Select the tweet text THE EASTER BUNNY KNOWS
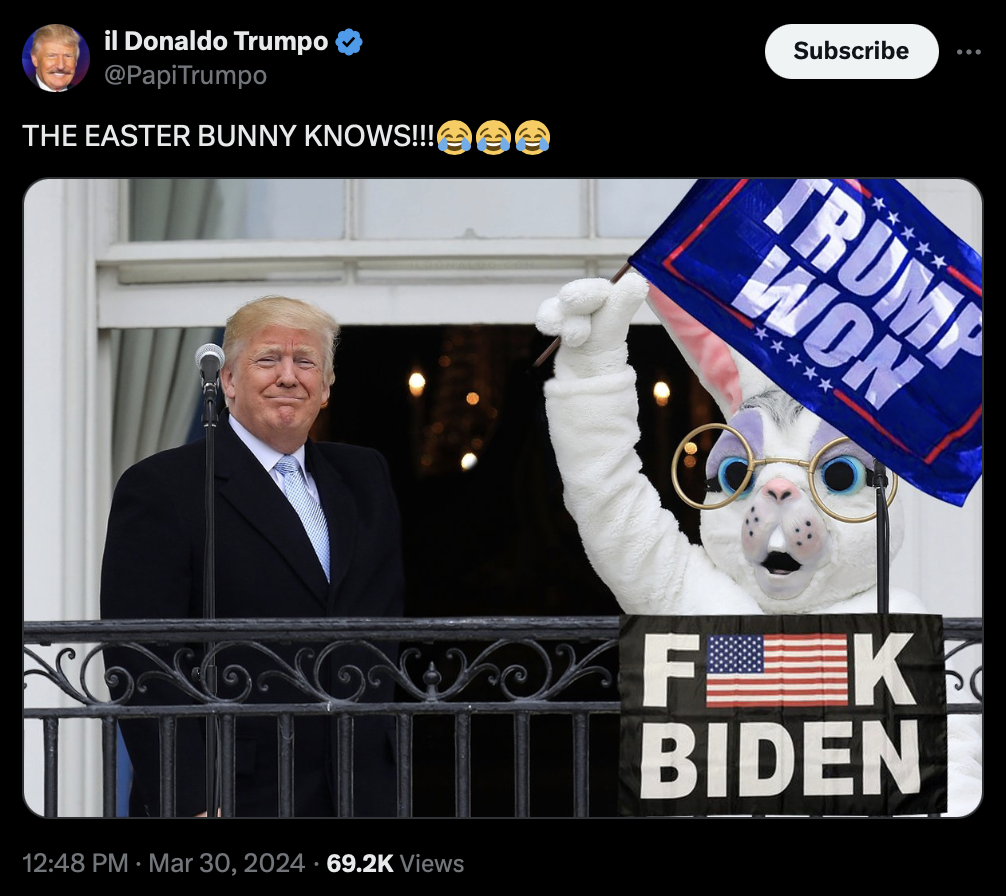The image size is (1006, 896). pyautogui.click(x=228, y=136)
